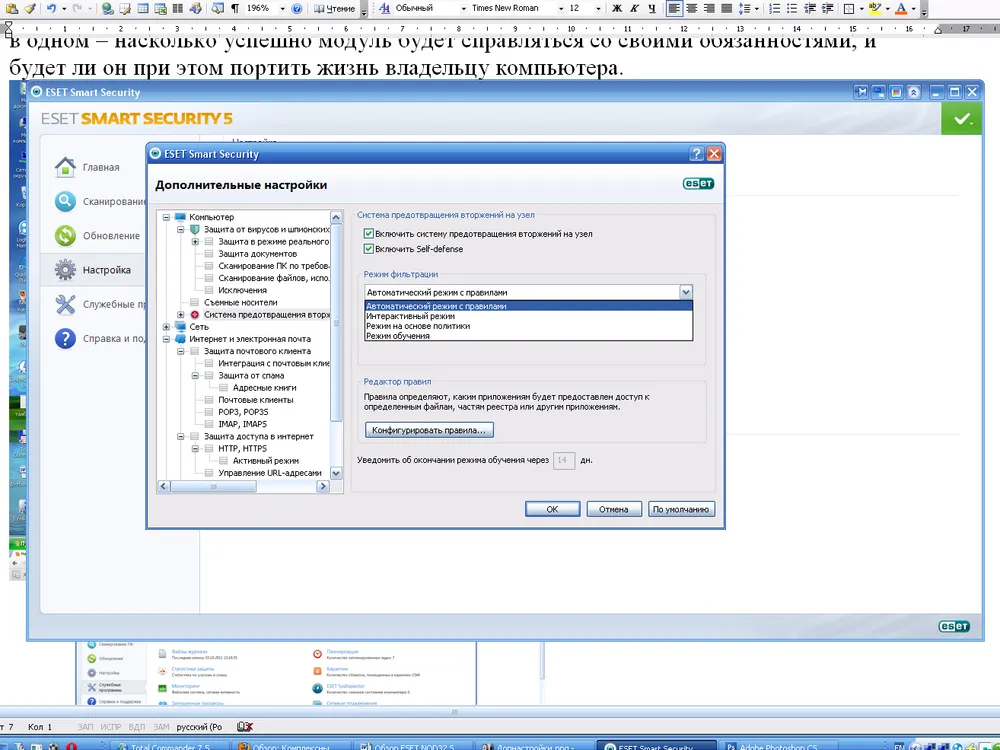Select 'Исключения' in settings tree
Image resolution: width=1000 pixels, height=750 pixels.
click(x=242, y=290)
